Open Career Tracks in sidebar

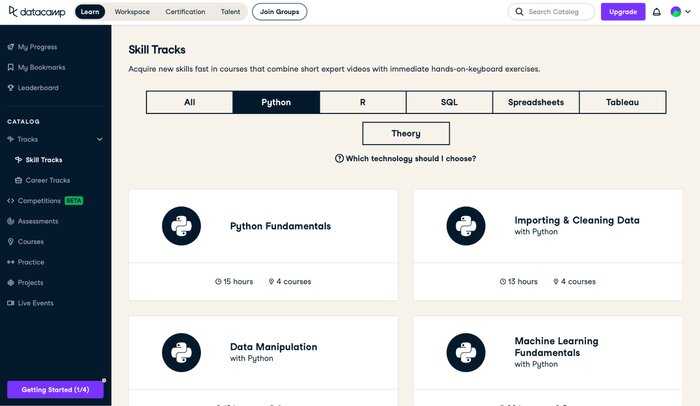[48, 180]
